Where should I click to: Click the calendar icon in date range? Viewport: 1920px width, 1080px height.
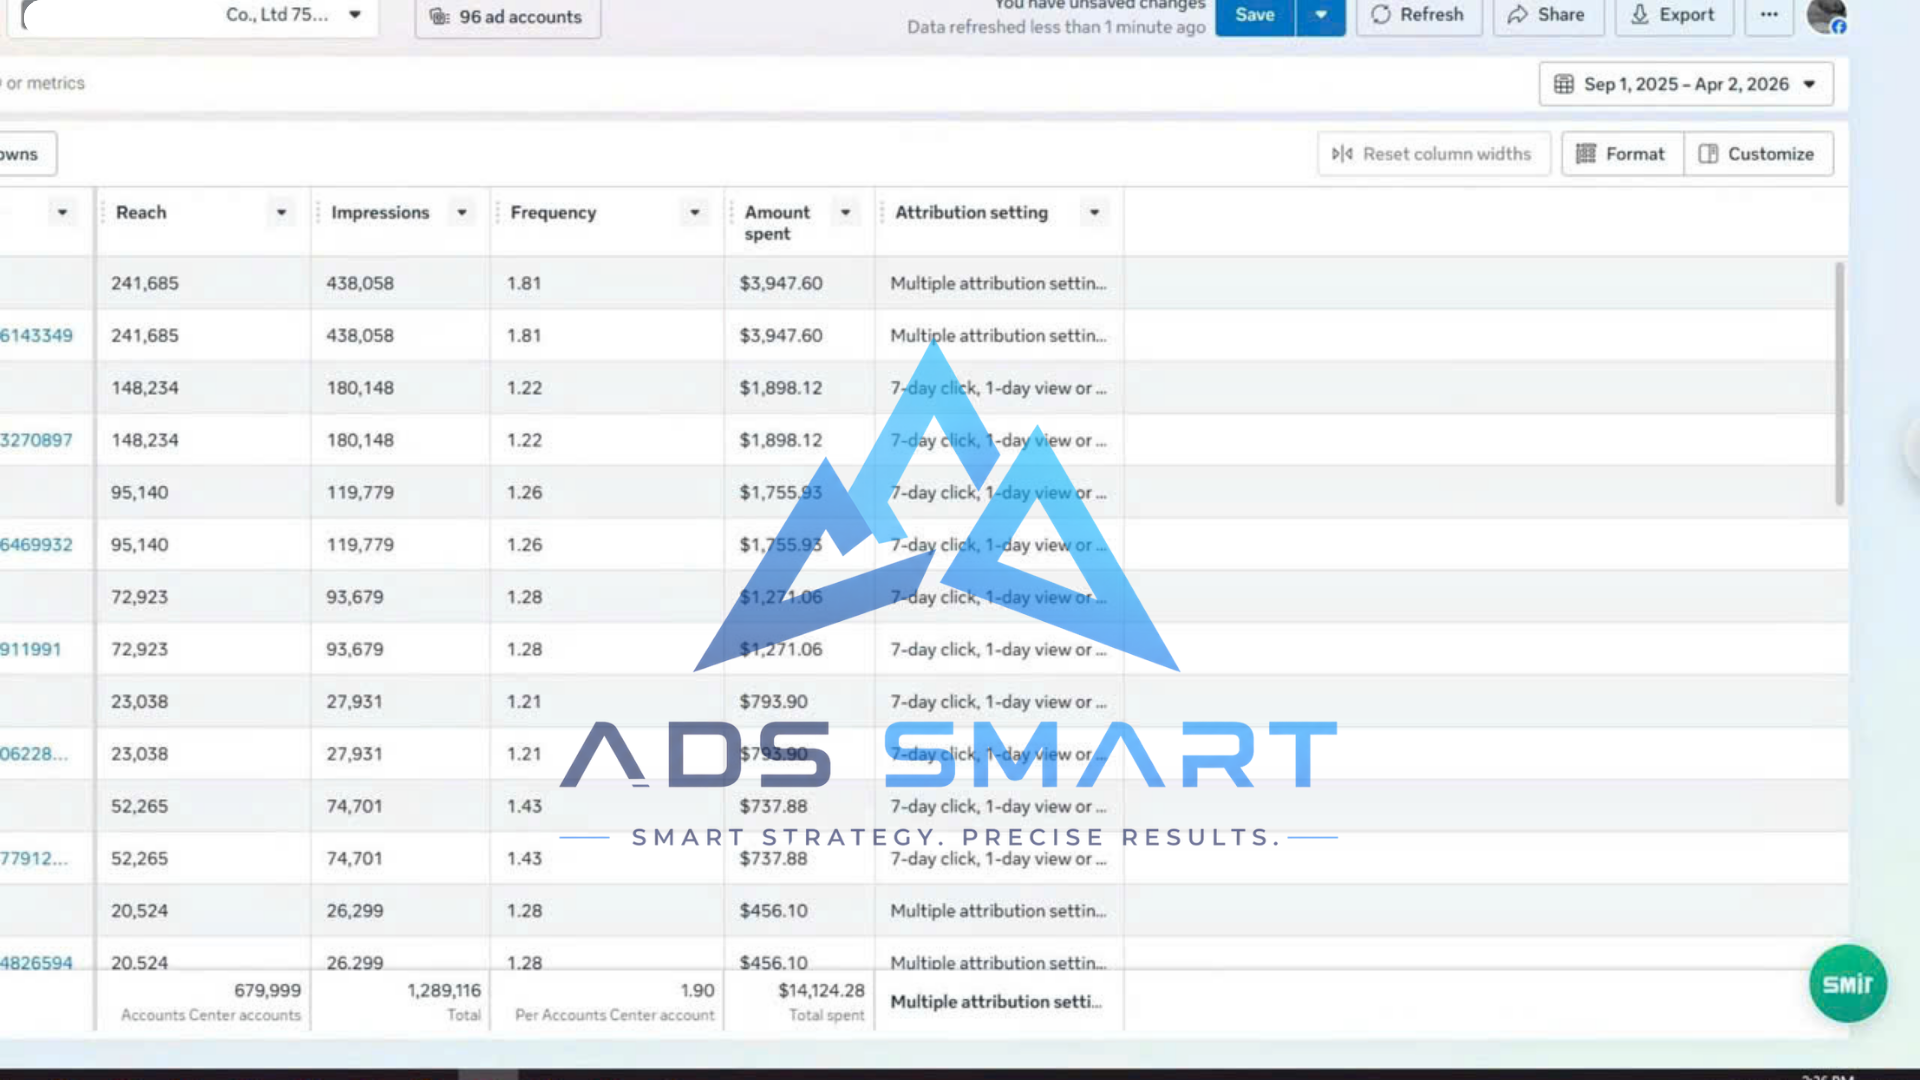coord(1564,84)
